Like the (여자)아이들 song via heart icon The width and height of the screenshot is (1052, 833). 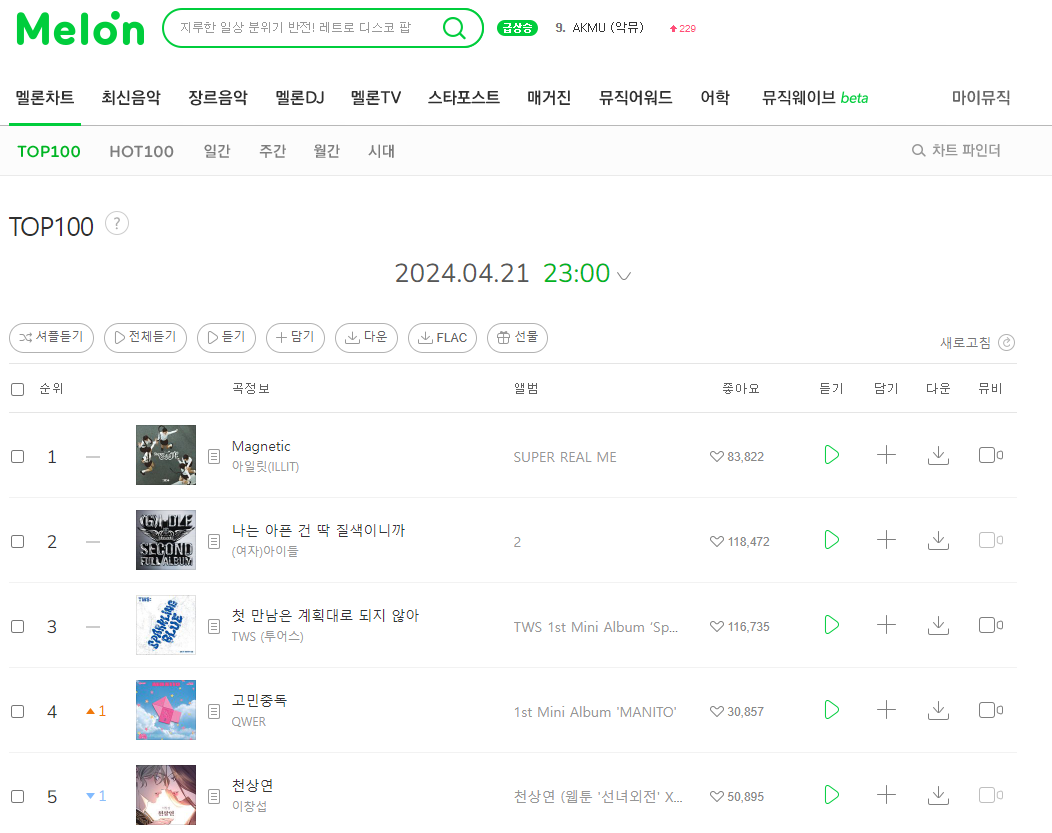pos(717,541)
